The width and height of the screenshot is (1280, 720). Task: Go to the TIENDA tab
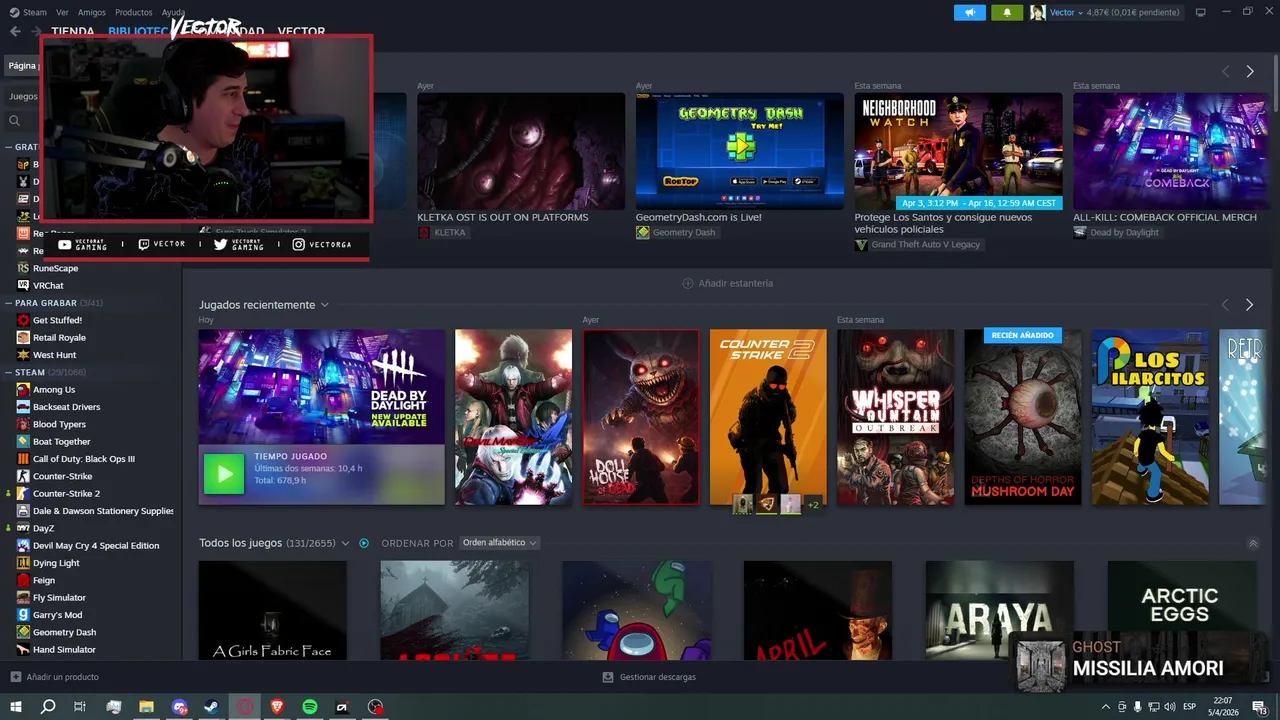click(72, 31)
